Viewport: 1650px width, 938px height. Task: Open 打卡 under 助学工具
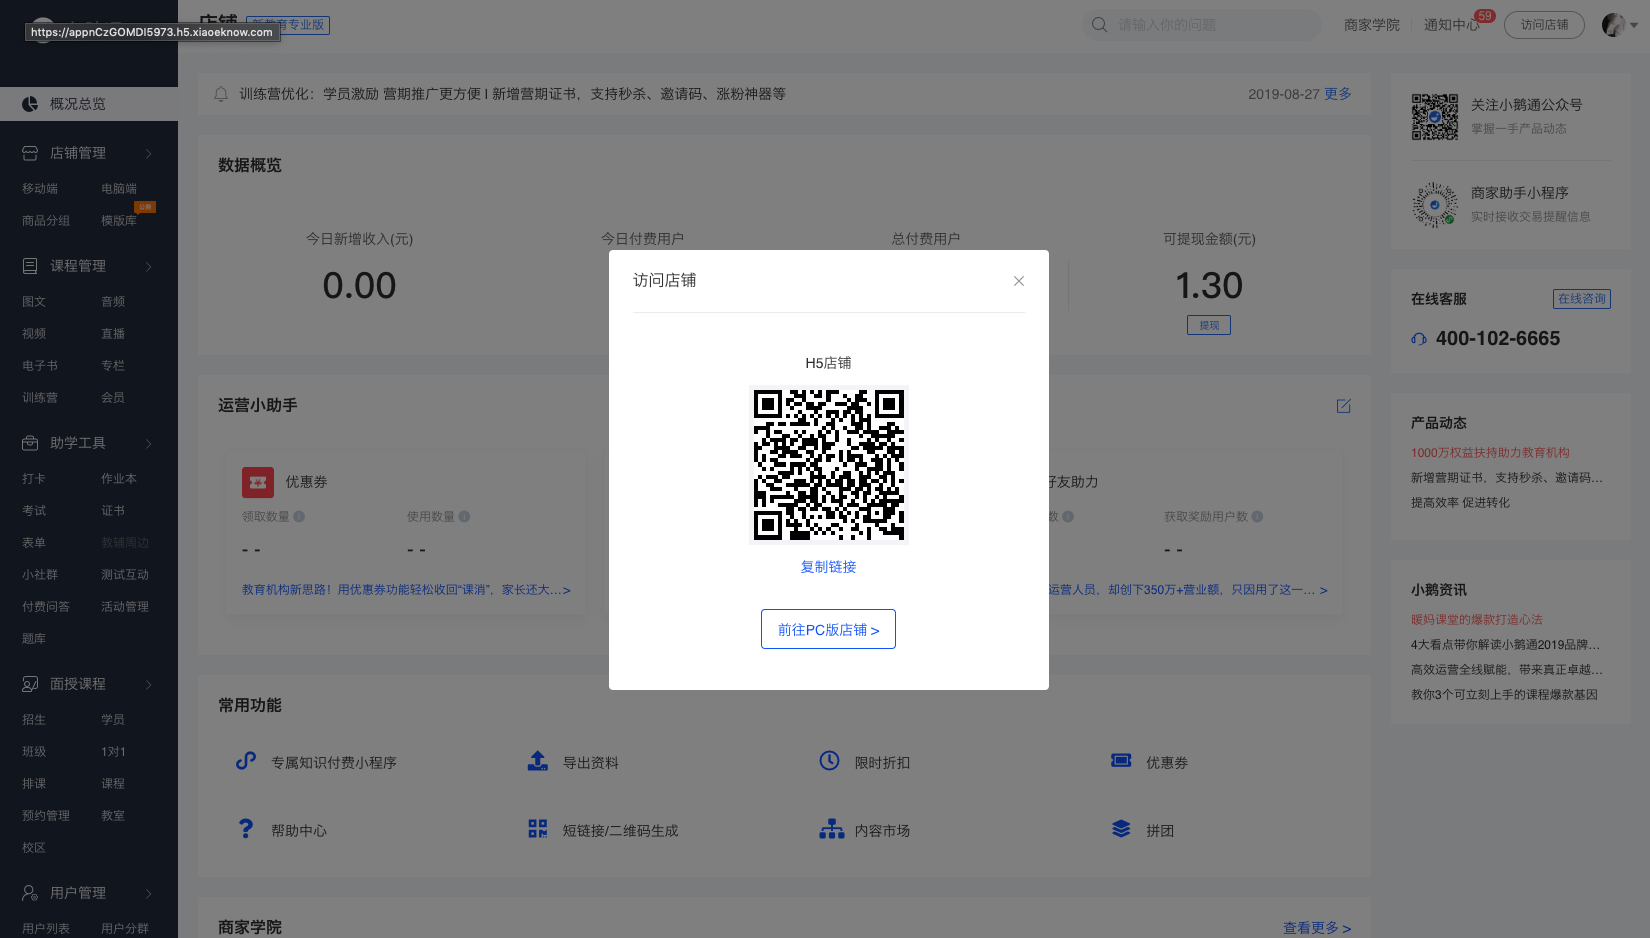tap(34, 479)
